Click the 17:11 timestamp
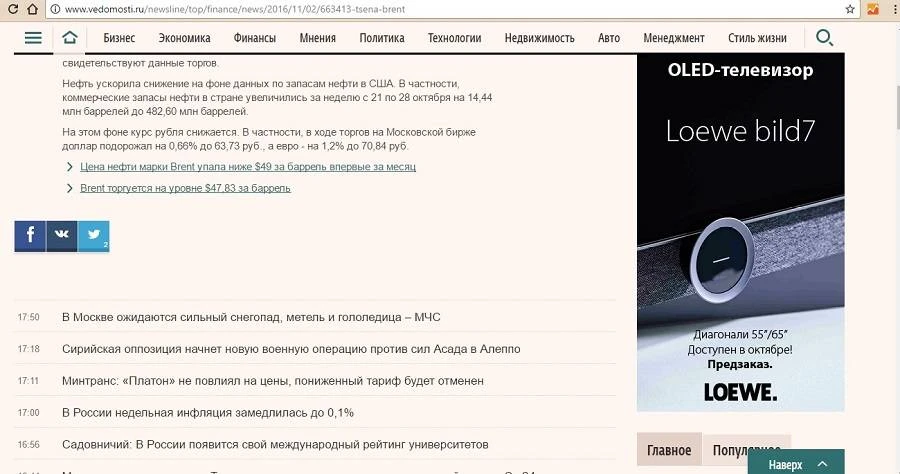The image size is (900, 474). coord(28,380)
